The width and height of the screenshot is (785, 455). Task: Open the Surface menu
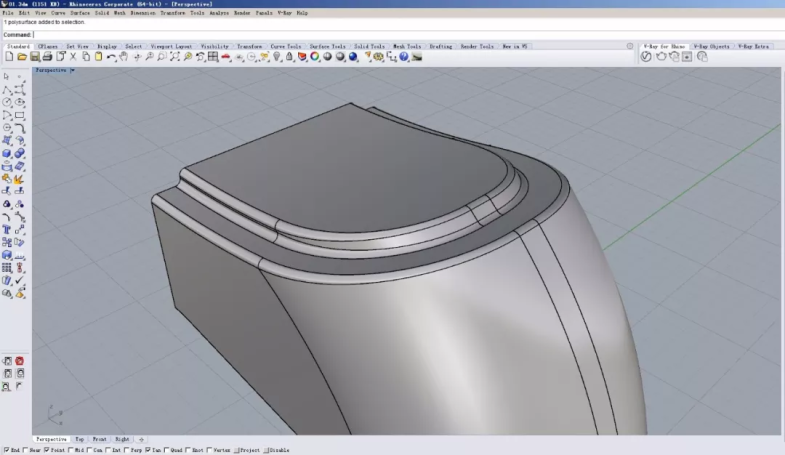[x=80, y=13]
